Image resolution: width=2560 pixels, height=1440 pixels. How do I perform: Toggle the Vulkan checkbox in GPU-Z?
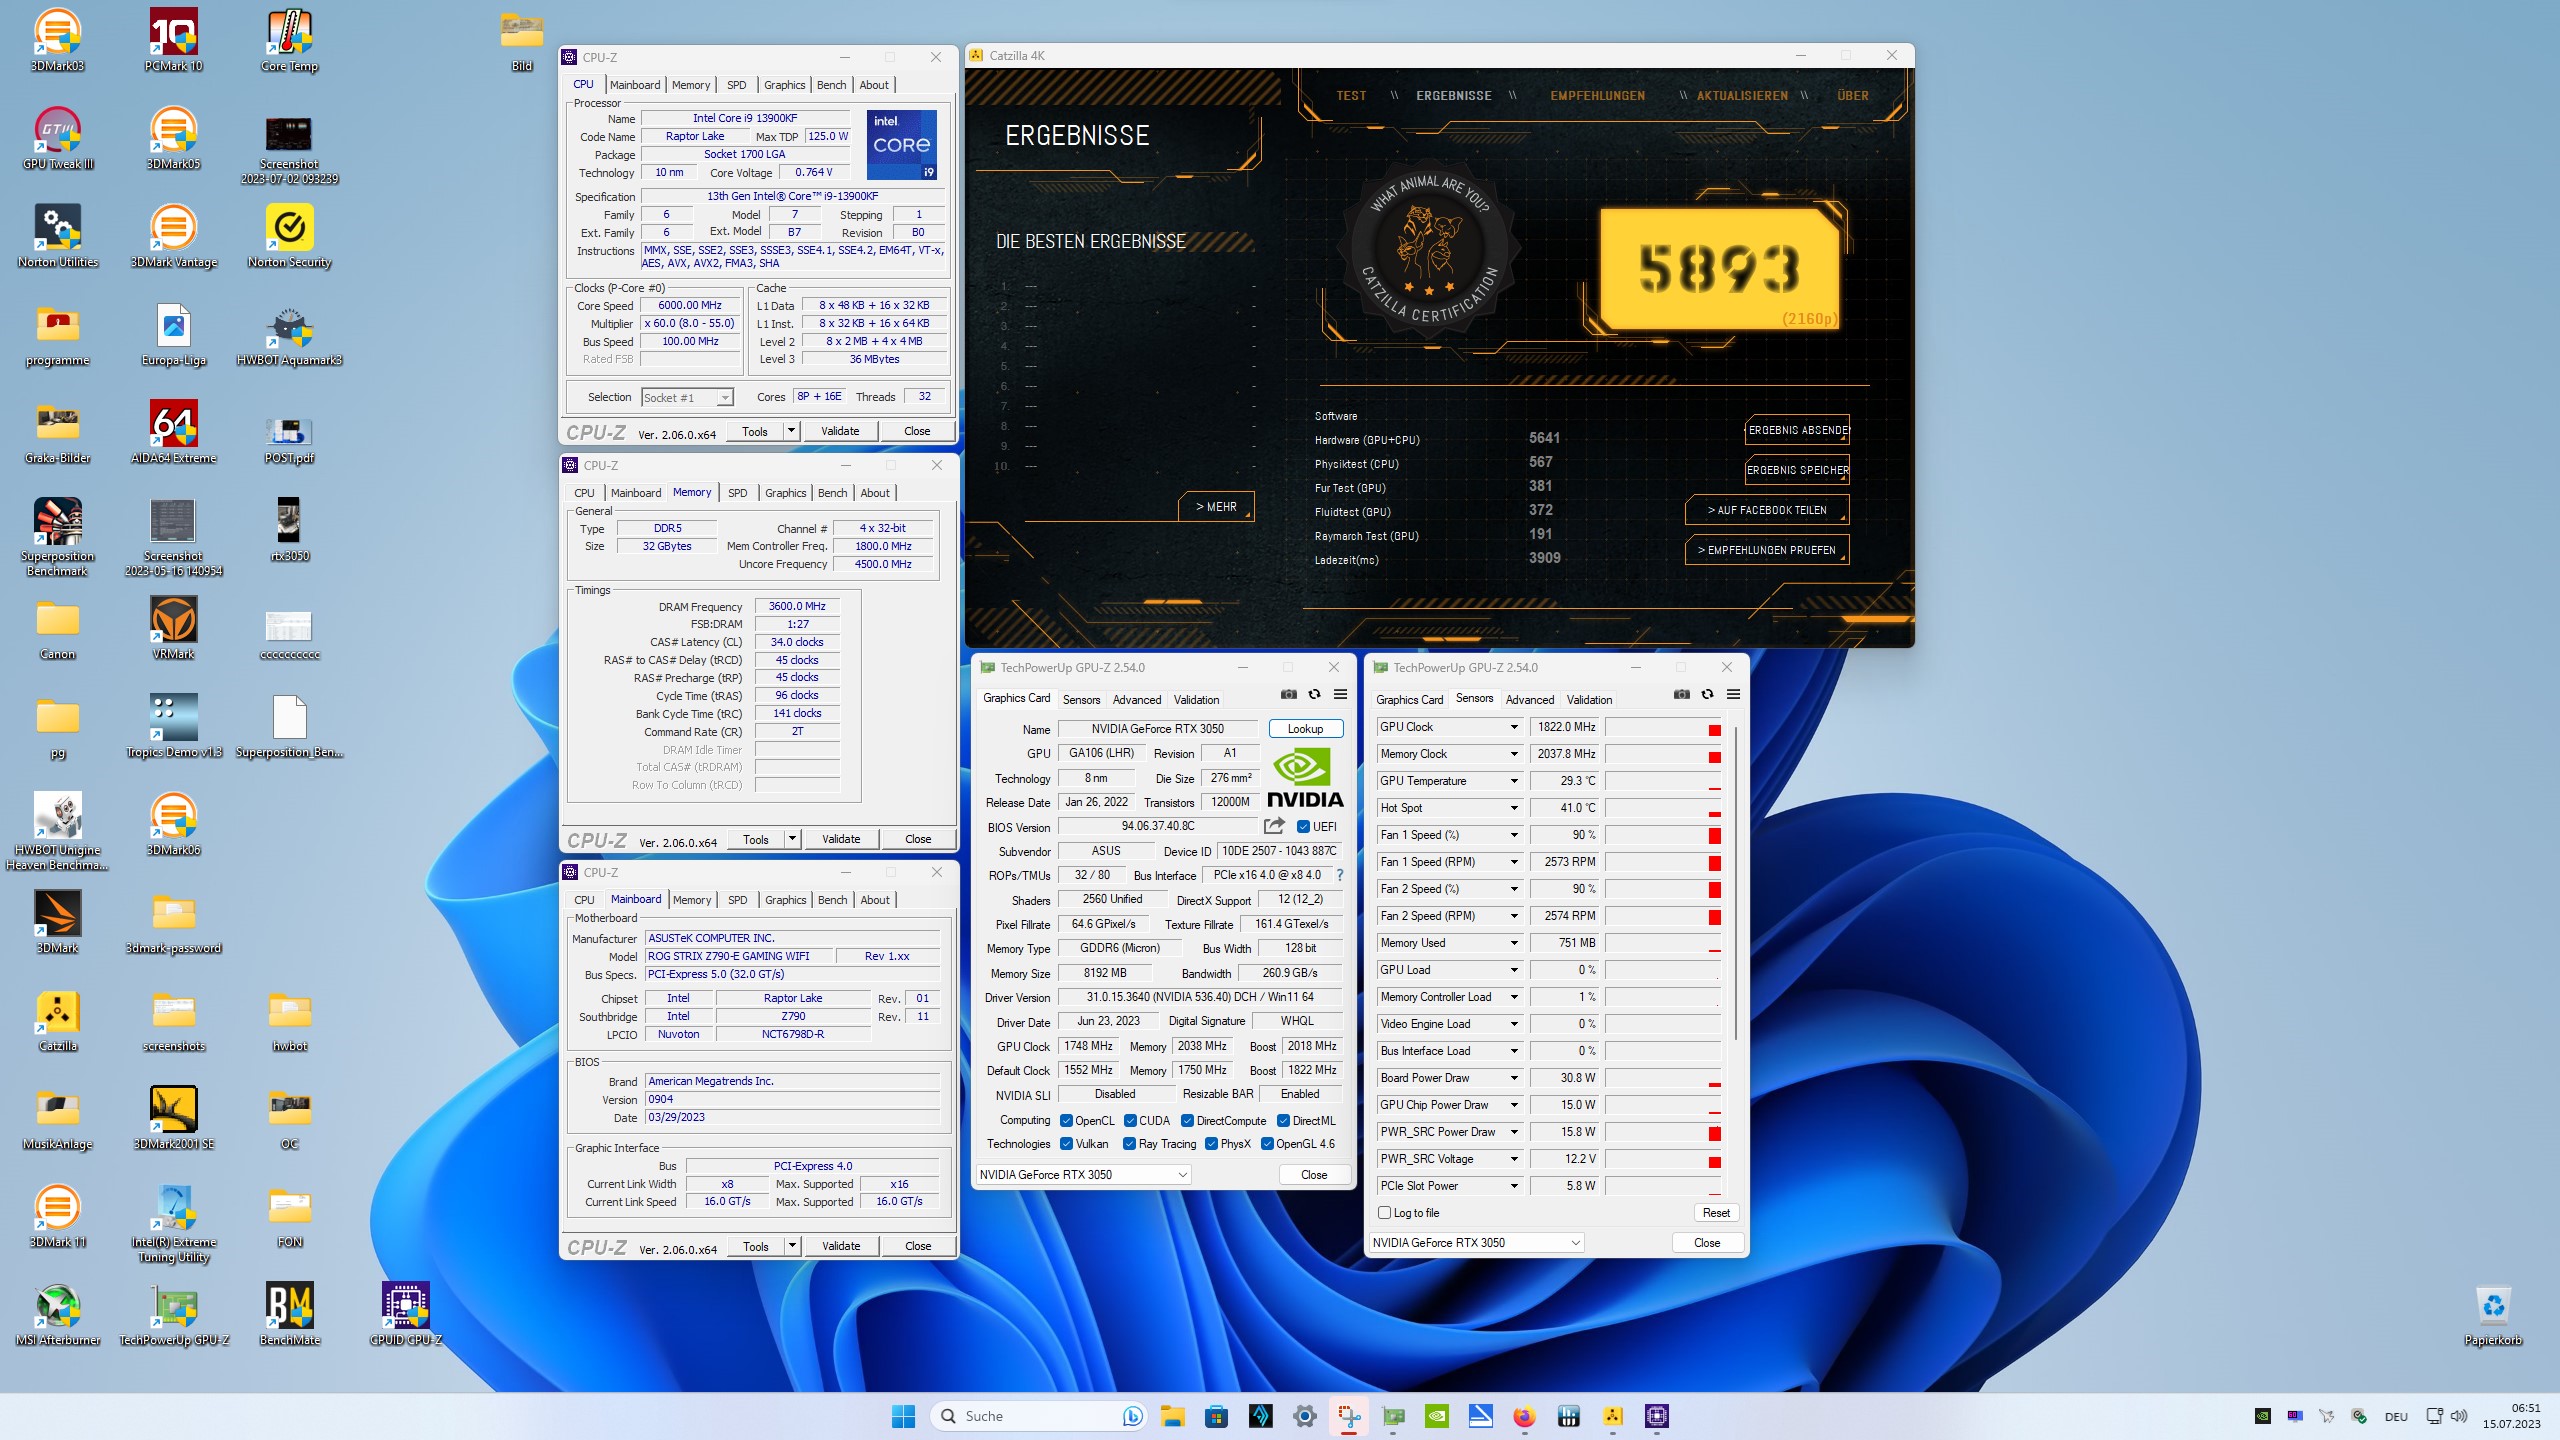[x=1066, y=1144]
